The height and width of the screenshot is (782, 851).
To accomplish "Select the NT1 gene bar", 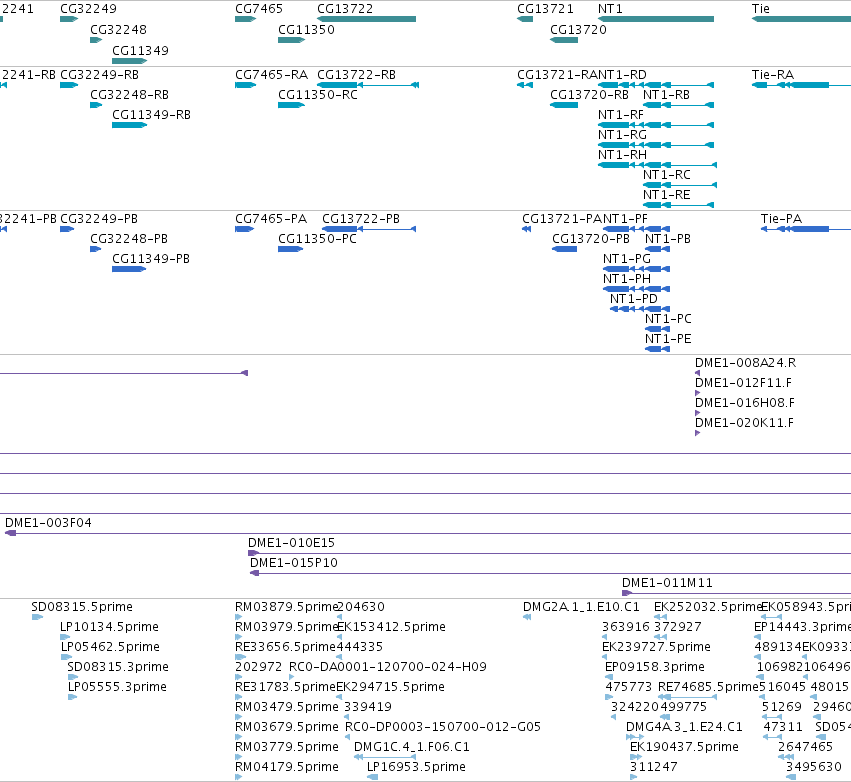I will (656, 19).
